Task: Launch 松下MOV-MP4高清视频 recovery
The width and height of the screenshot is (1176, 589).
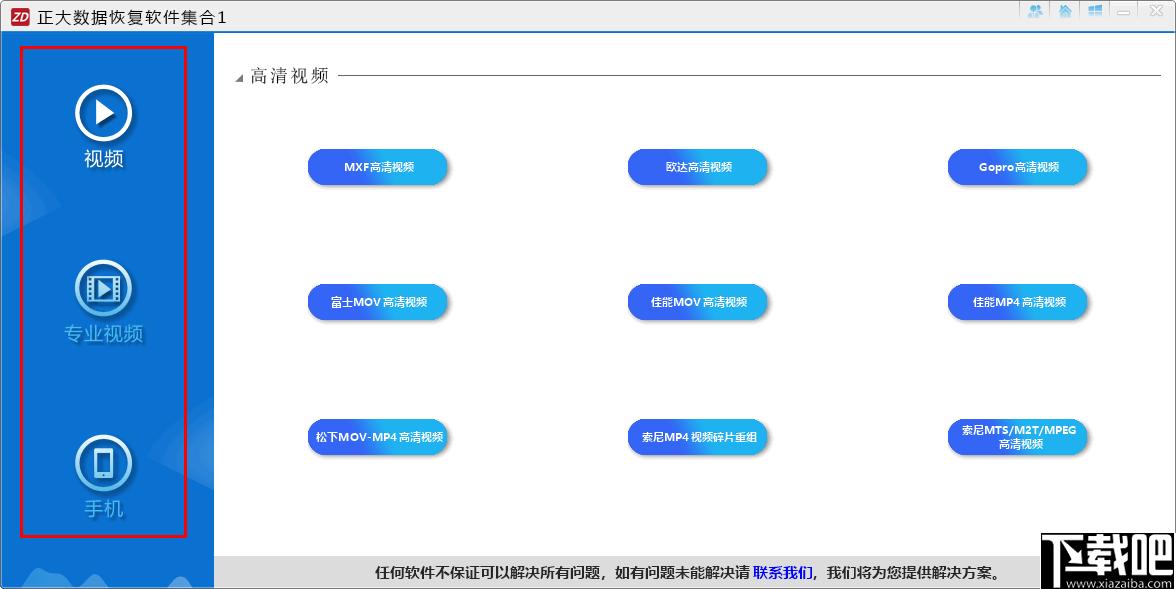Action: coord(378,437)
